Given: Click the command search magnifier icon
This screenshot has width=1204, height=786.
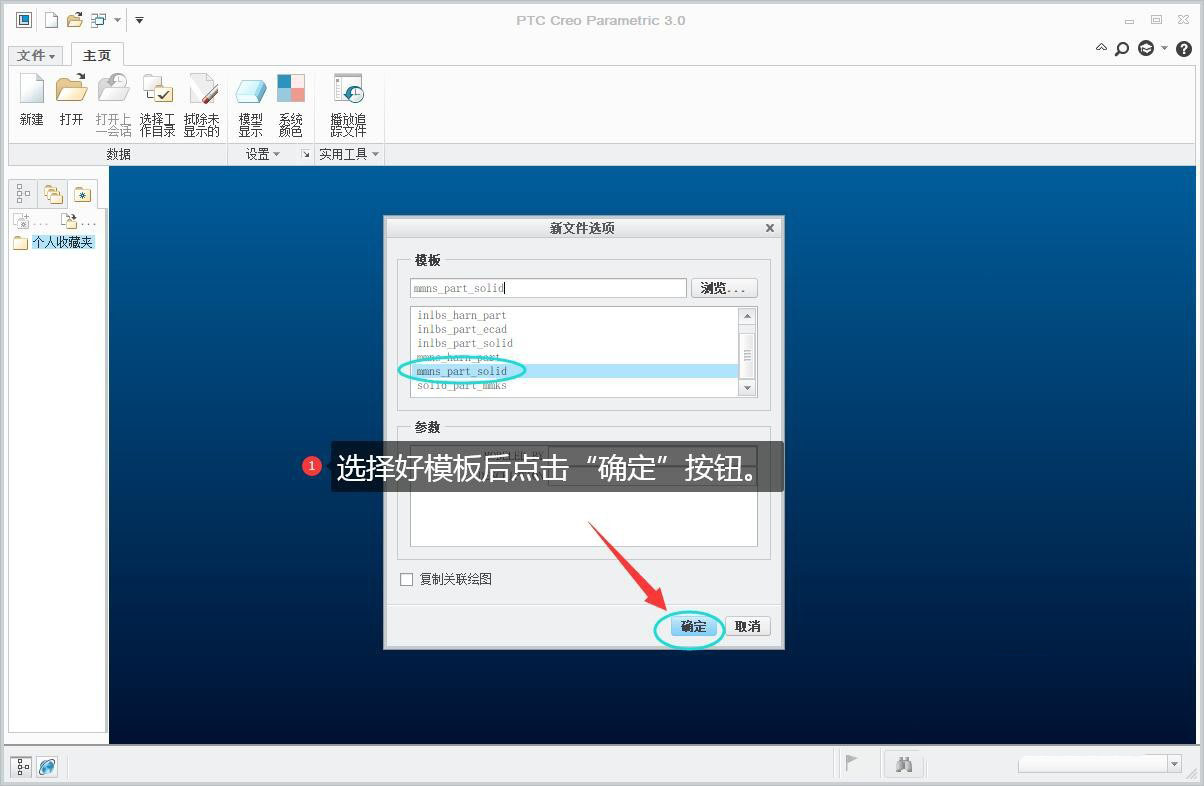Looking at the screenshot, I should pos(1122,48).
